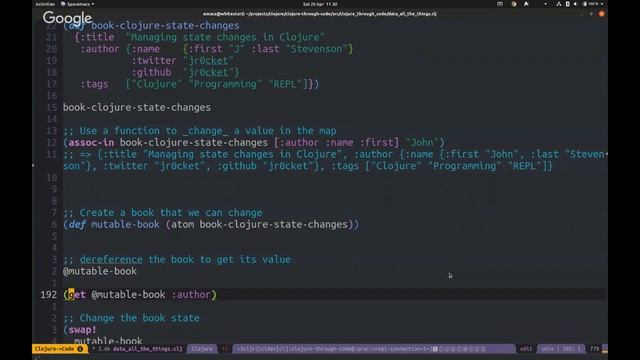Click the :first keyword in the assoc-in key path
Viewport: 640px width, 360px height.
point(376,142)
